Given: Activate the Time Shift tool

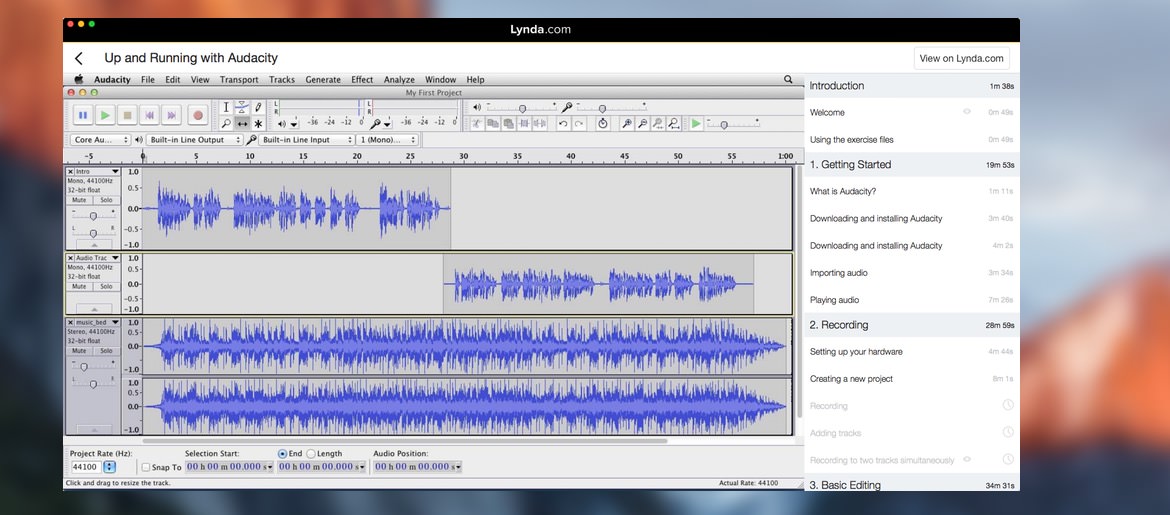Looking at the screenshot, I should [x=242, y=124].
